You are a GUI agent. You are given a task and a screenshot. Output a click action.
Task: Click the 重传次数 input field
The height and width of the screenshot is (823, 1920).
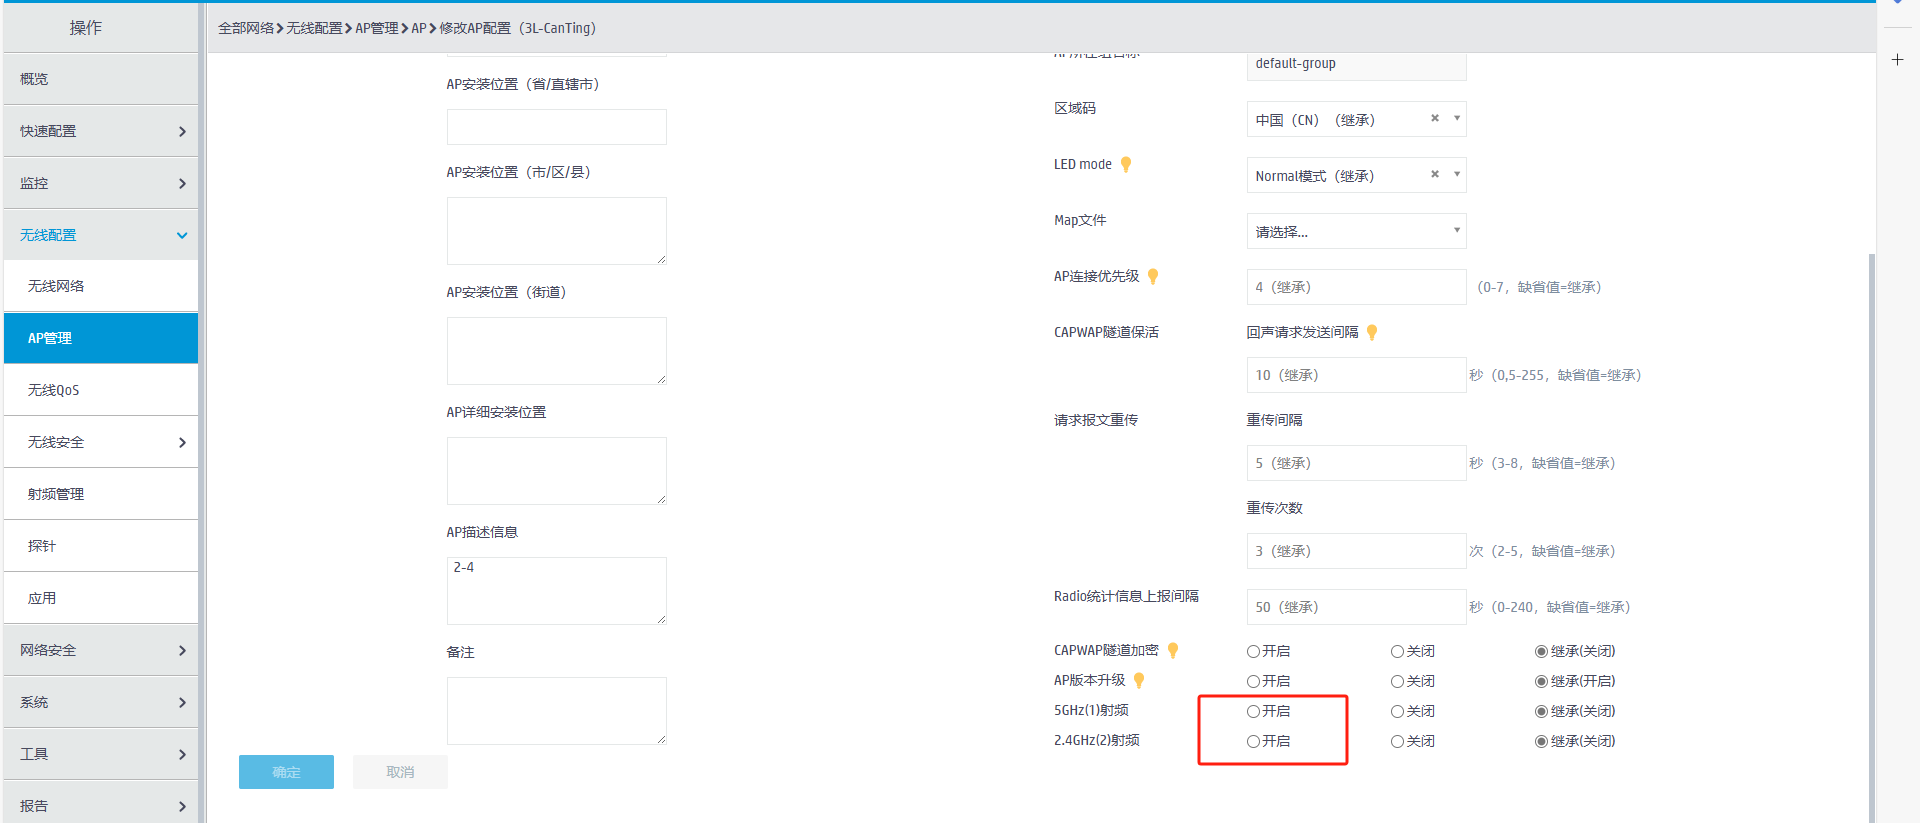pyautogui.click(x=1357, y=551)
